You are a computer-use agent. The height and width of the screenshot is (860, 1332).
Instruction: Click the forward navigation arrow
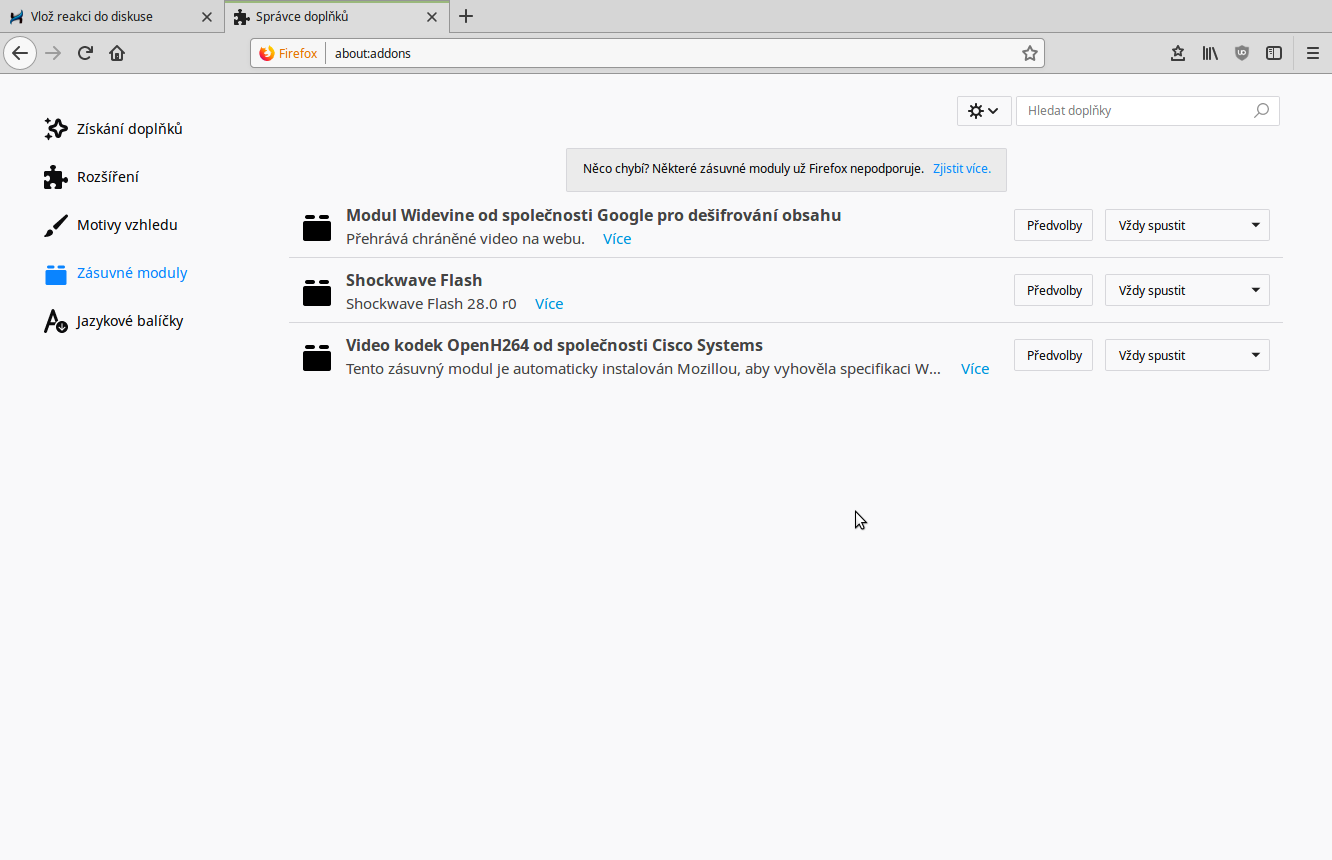[53, 53]
